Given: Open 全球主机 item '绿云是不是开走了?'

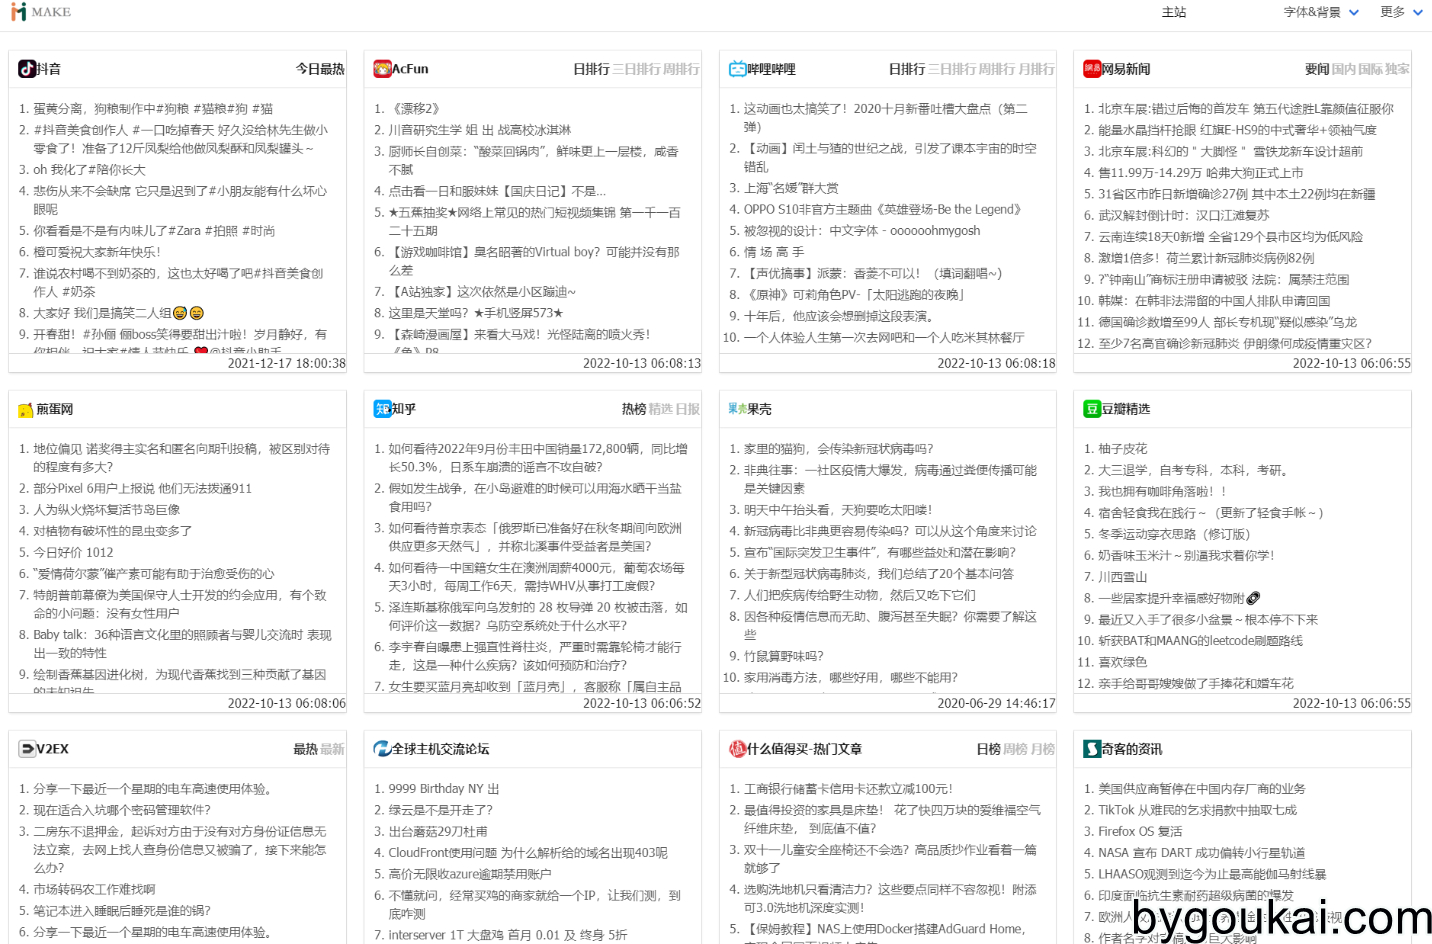Looking at the screenshot, I should click(440, 810).
